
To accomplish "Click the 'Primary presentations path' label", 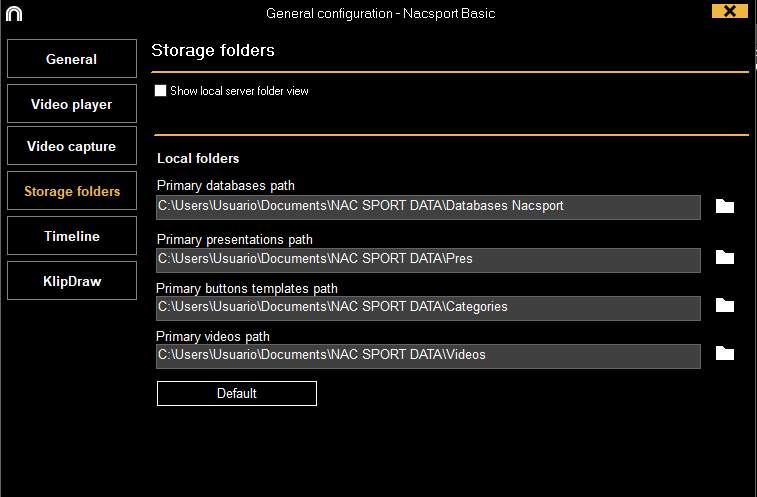I will tap(235, 240).
